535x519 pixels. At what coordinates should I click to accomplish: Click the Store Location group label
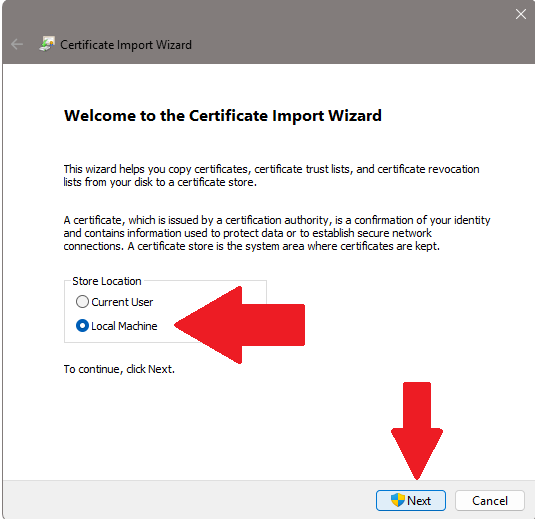(107, 281)
